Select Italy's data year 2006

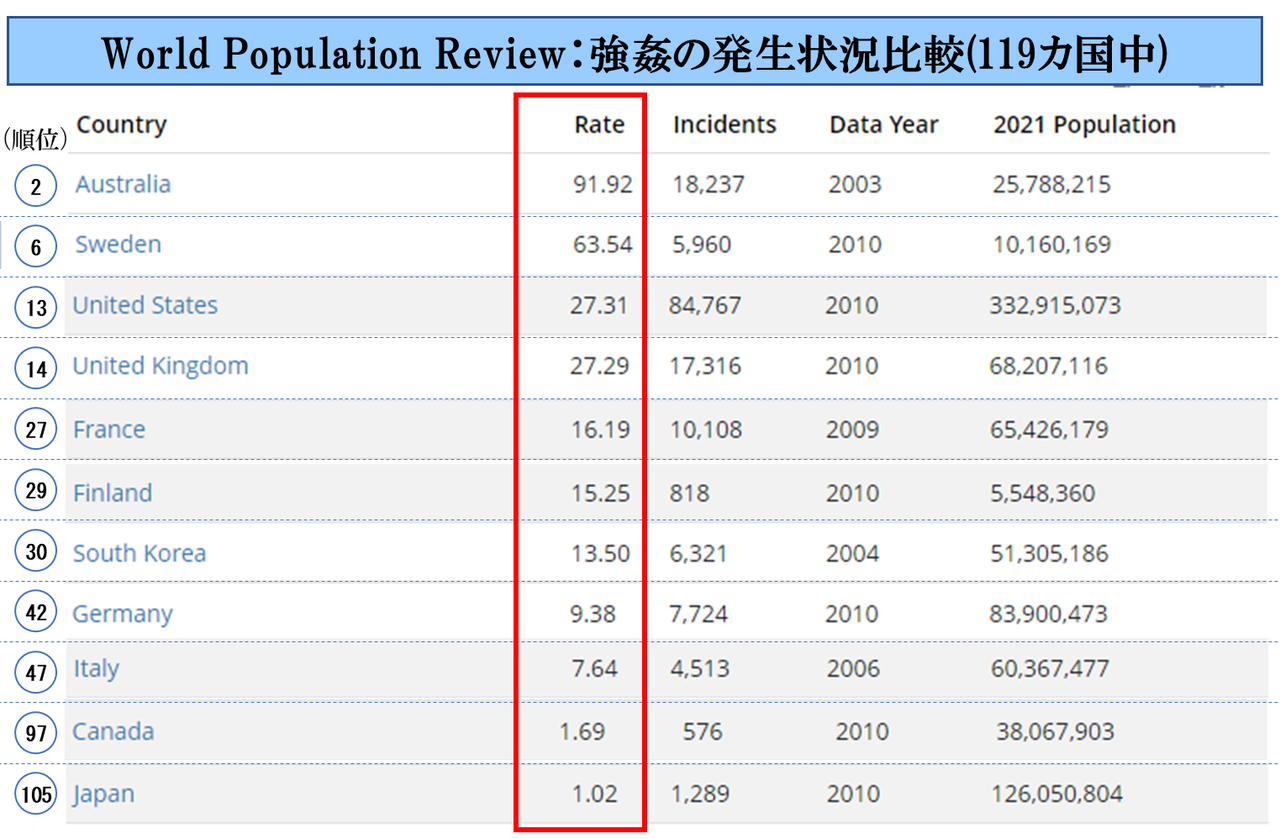point(853,669)
